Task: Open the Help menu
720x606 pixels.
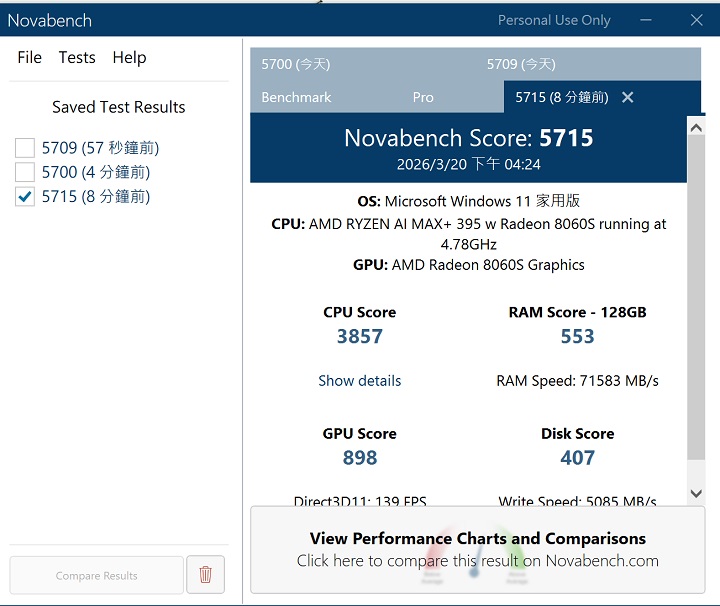Action: [129, 58]
